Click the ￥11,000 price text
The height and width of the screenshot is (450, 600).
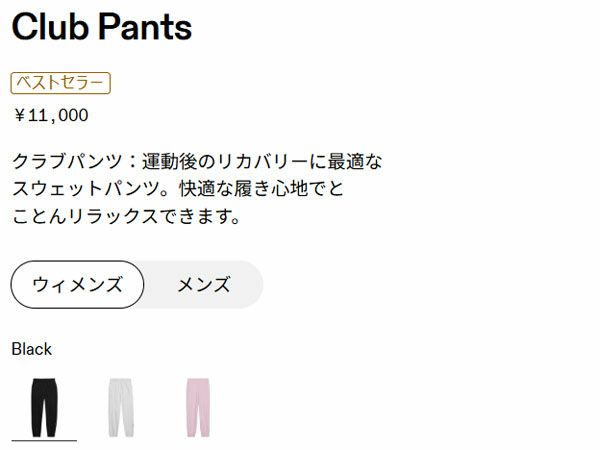(x=51, y=115)
